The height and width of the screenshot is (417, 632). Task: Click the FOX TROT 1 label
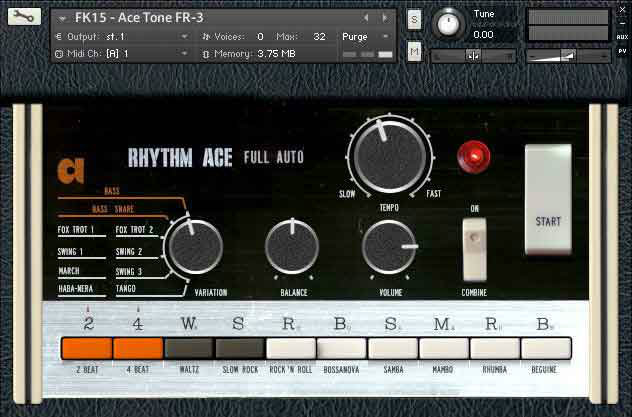[76, 230]
